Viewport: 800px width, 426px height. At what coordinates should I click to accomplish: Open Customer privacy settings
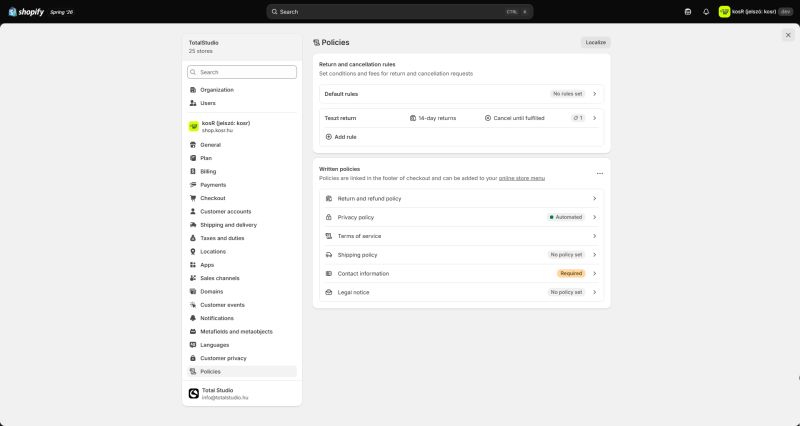coord(242,358)
